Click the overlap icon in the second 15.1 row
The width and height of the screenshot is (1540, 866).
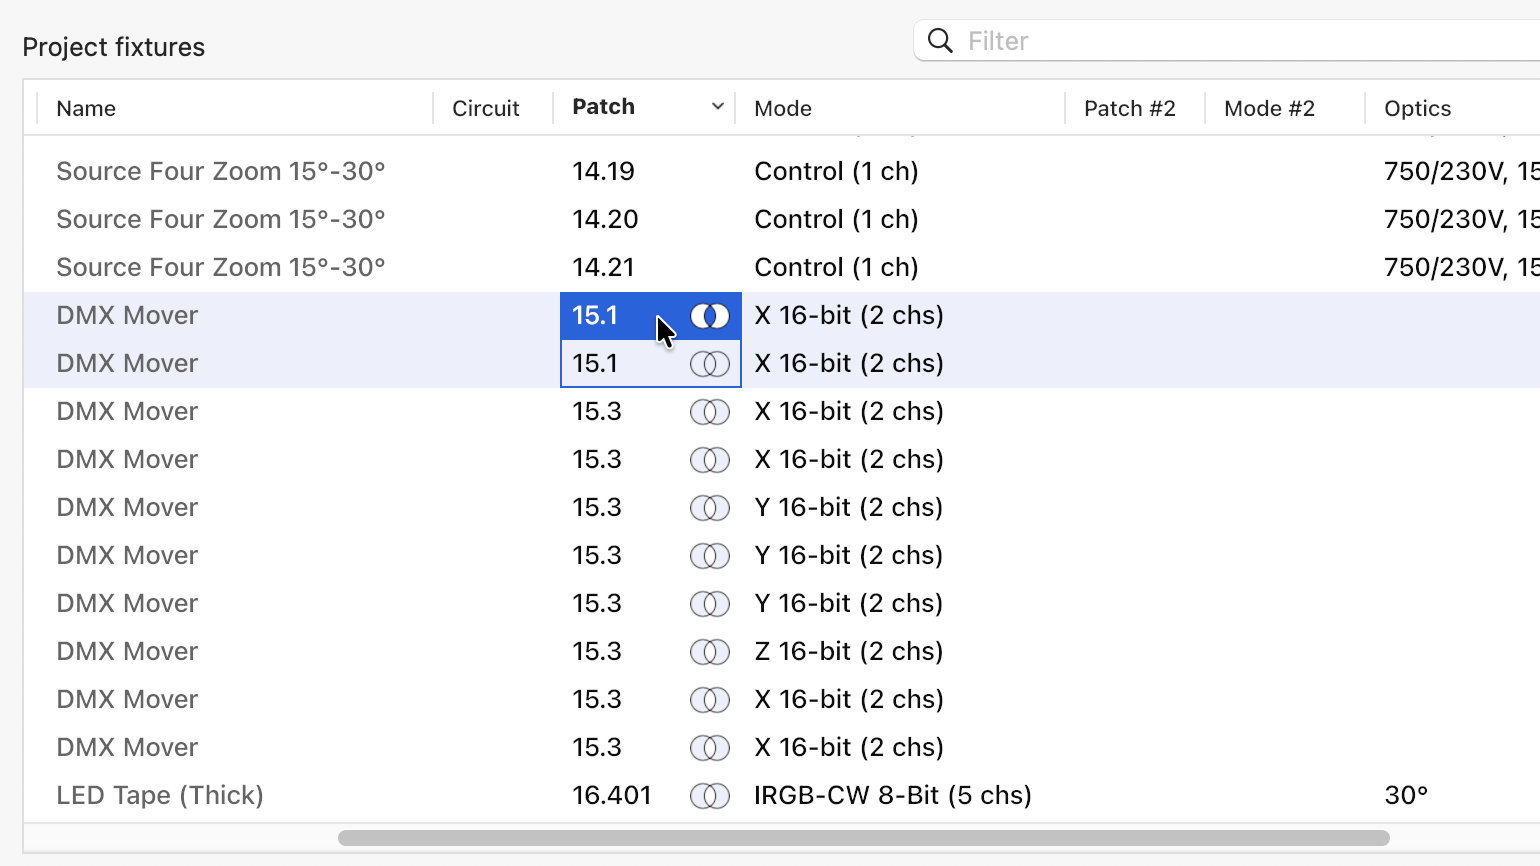coord(710,364)
